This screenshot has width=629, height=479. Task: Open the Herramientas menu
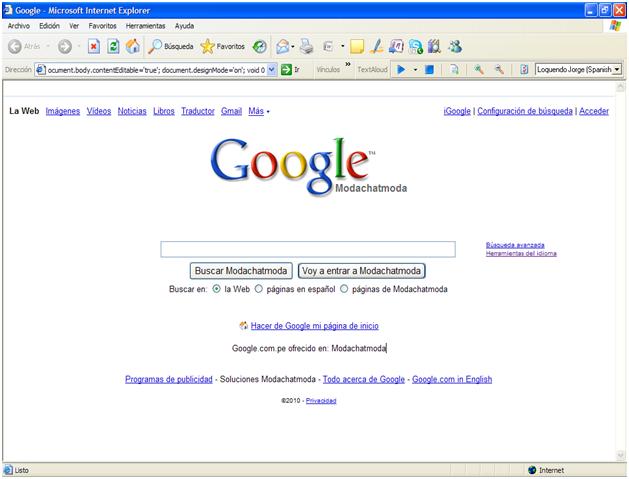(x=146, y=26)
